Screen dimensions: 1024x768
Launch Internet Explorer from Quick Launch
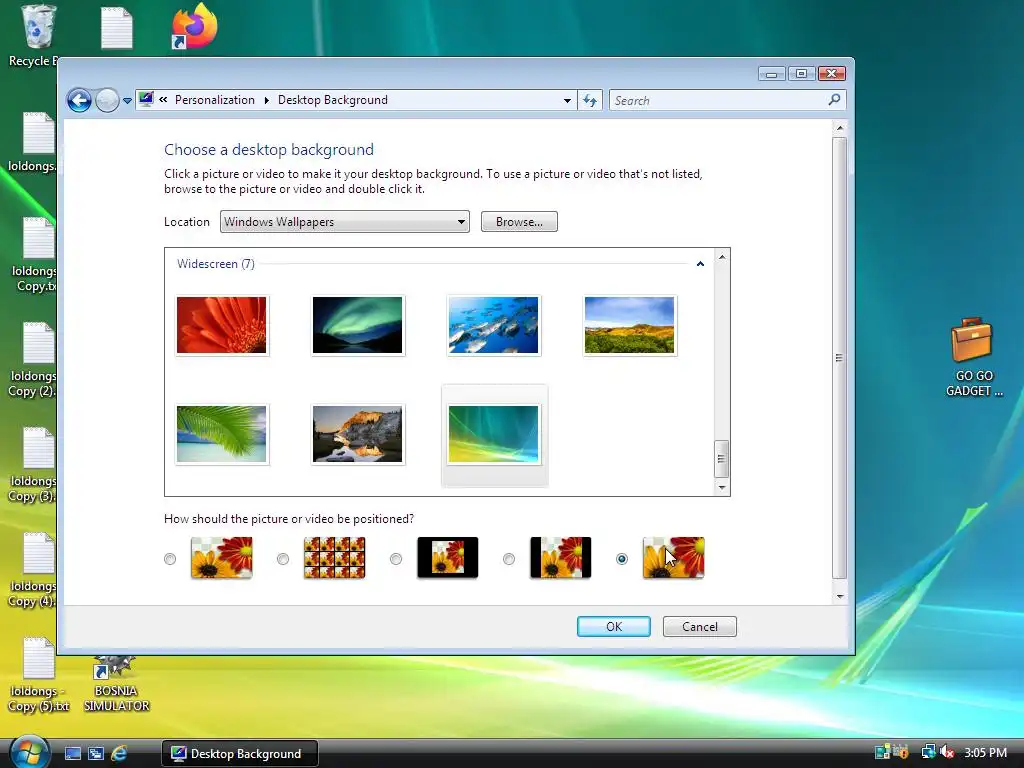coord(119,754)
